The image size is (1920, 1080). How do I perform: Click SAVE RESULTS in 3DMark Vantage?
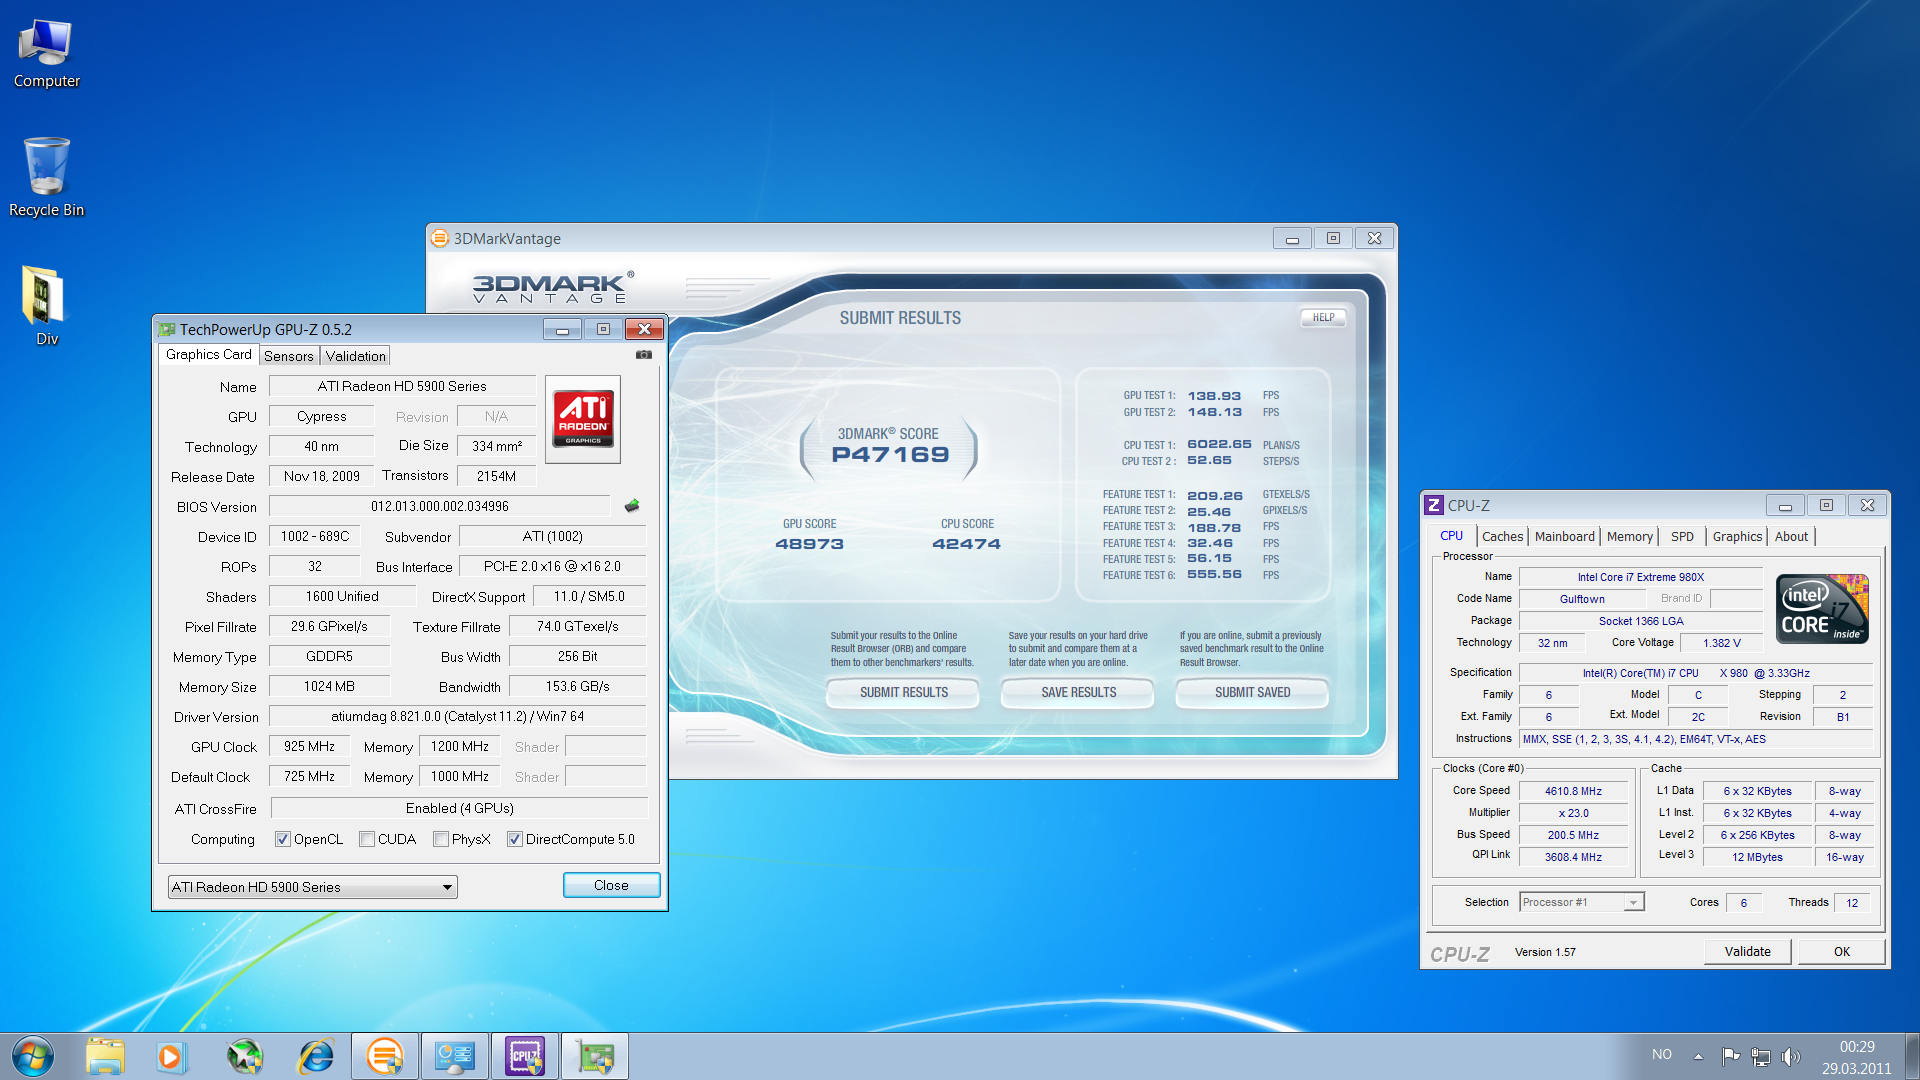tap(1078, 692)
